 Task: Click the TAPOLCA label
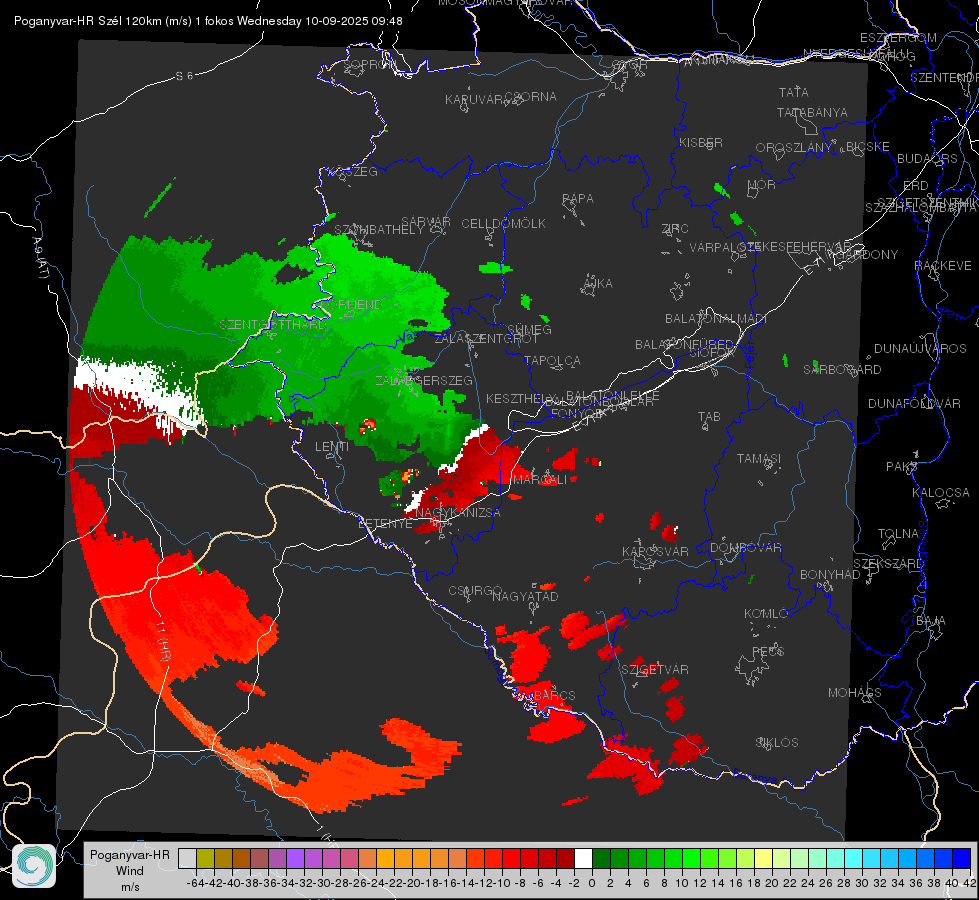point(552,360)
